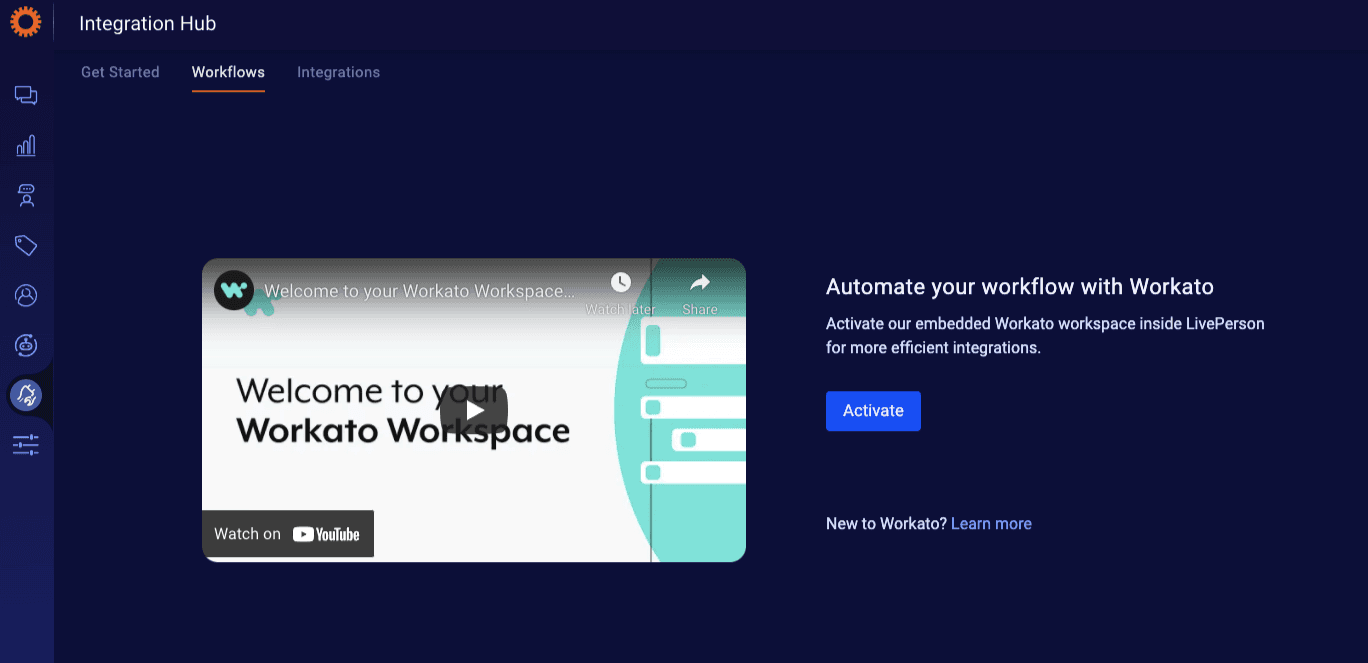Click the Share arrow on video
The image size is (1368, 663).
click(x=700, y=283)
